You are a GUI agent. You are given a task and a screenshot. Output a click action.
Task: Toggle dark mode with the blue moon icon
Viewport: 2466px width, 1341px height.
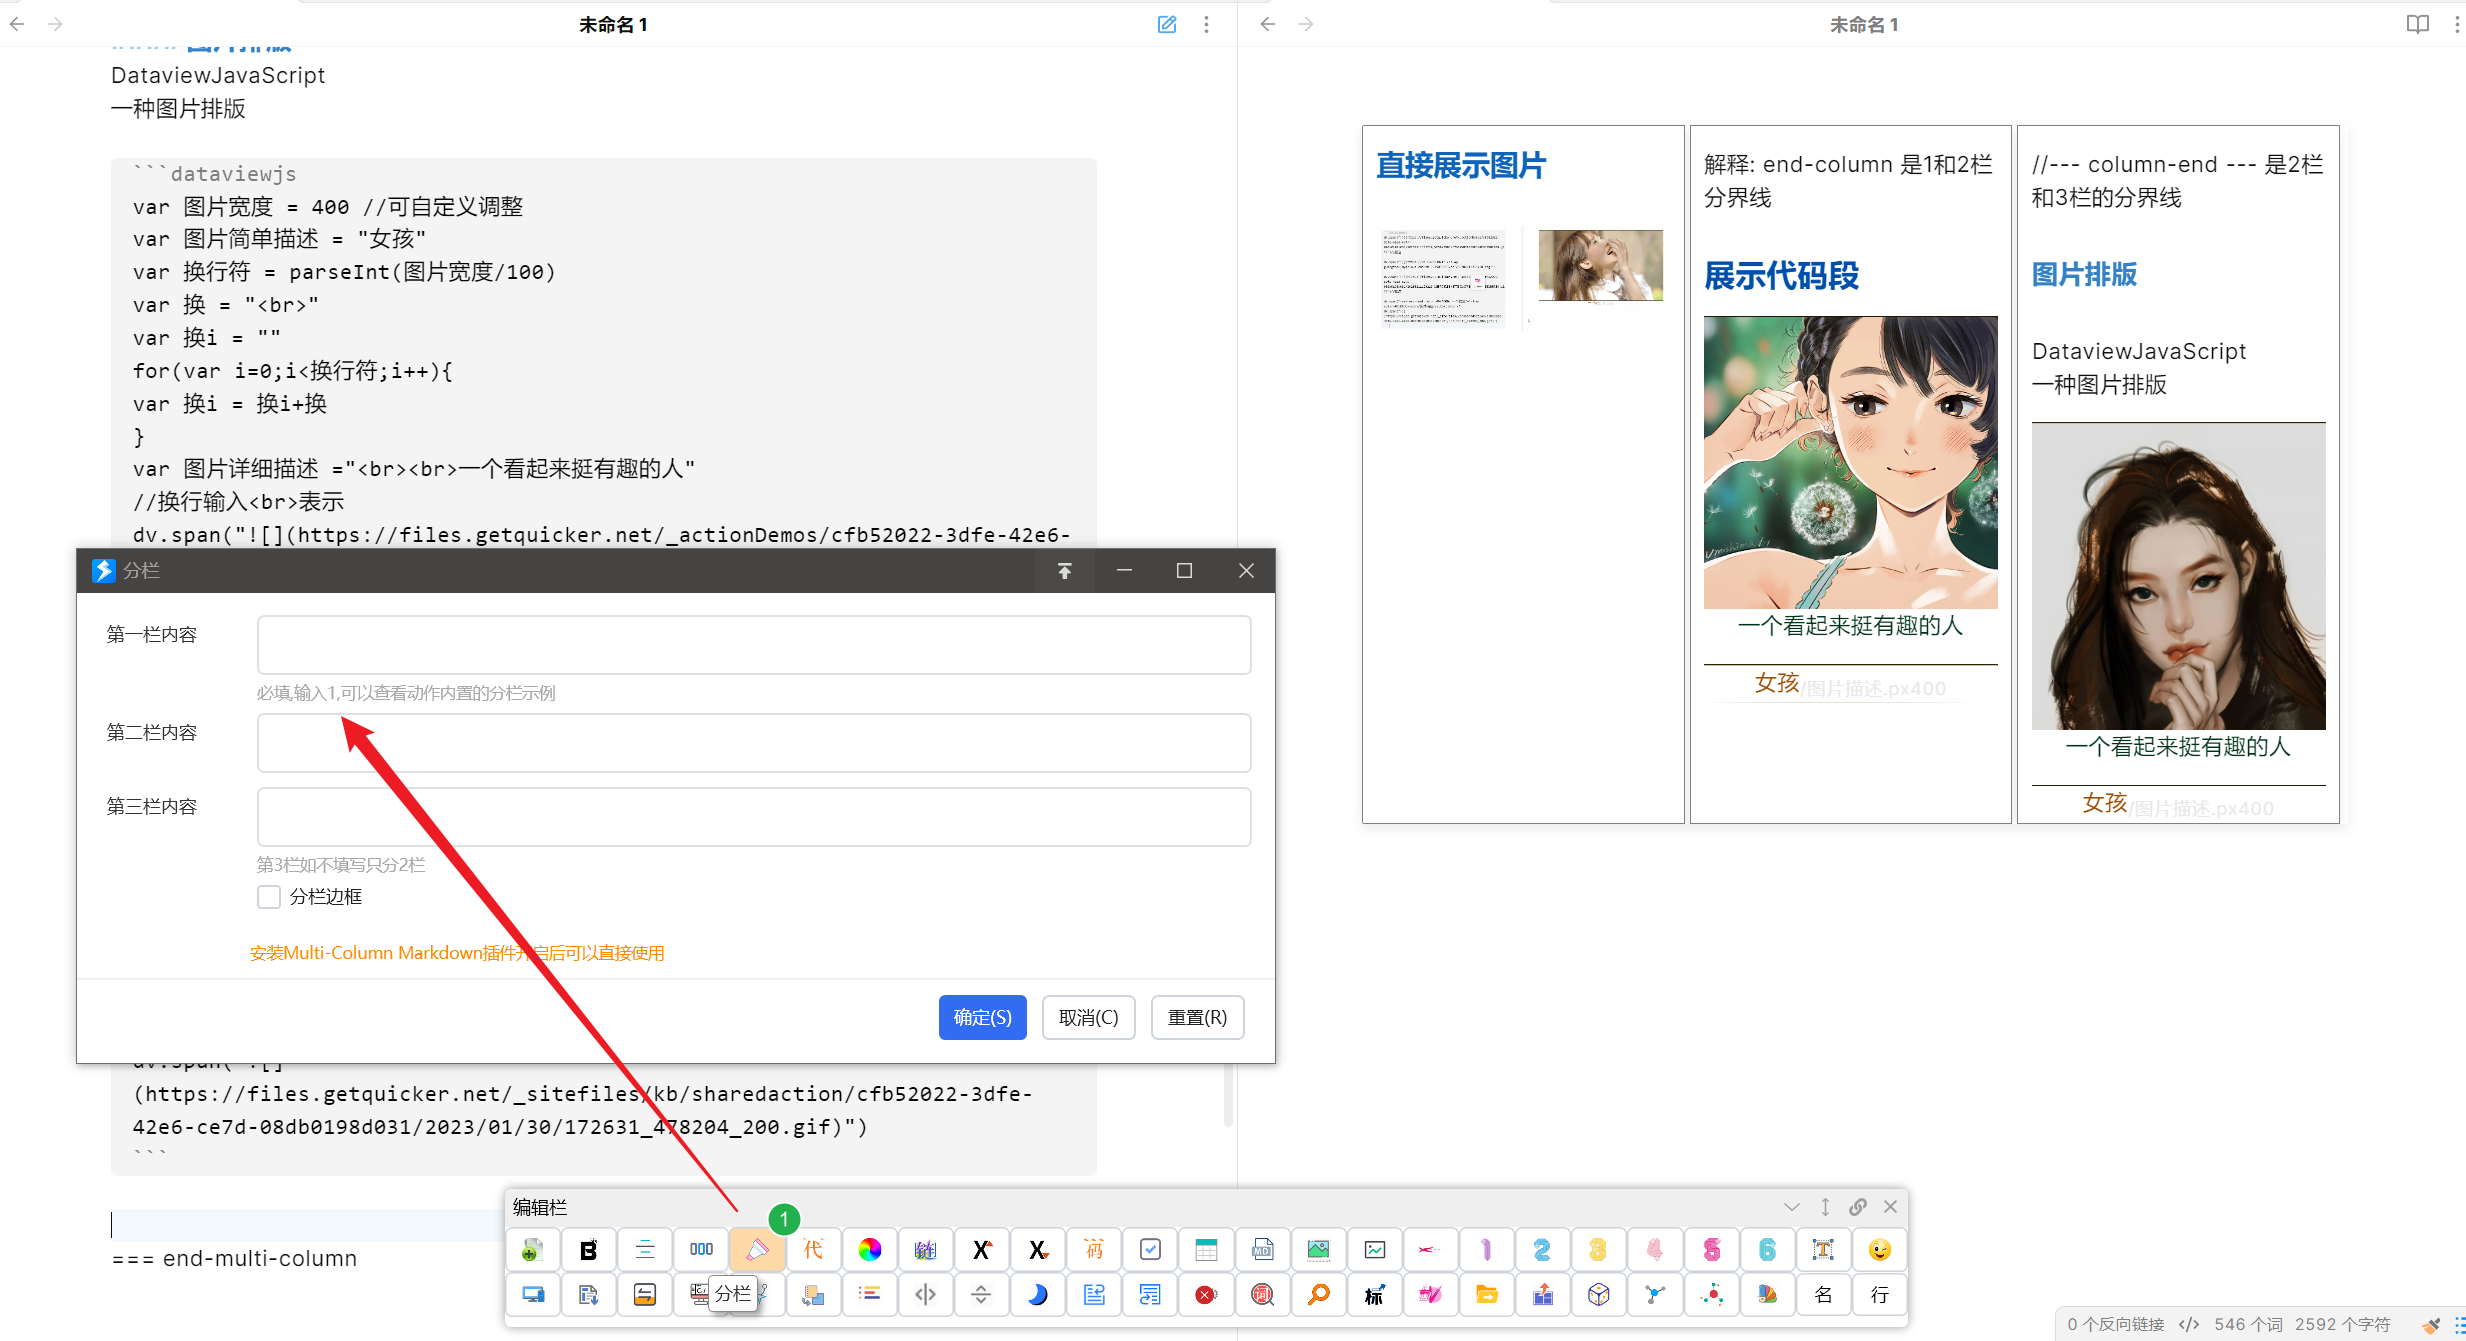point(1038,1295)
